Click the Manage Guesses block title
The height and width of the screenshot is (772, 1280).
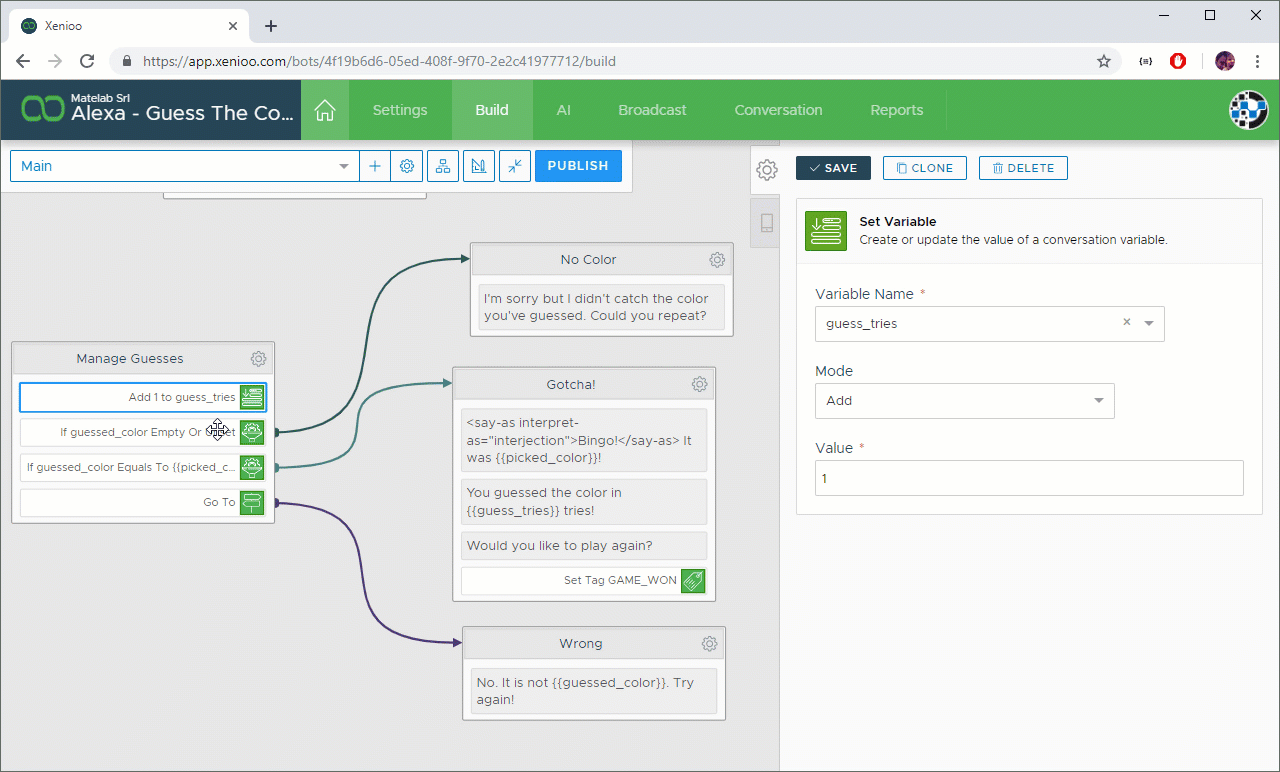pos(130,359)
